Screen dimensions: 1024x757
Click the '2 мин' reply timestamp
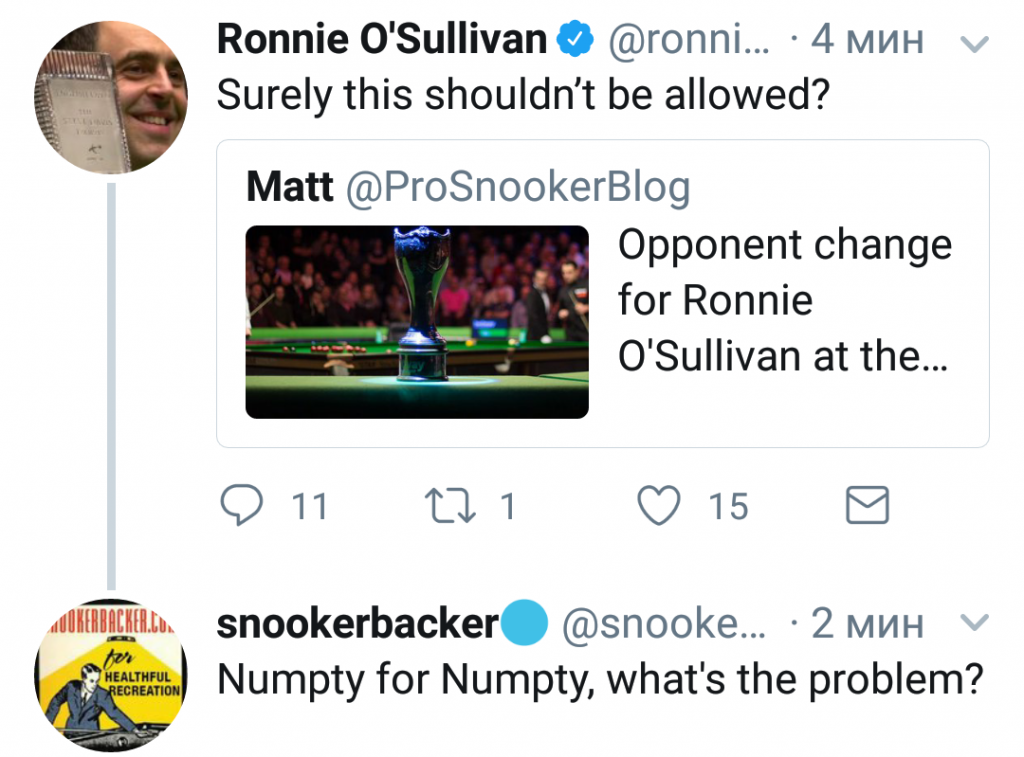[865, 624]
